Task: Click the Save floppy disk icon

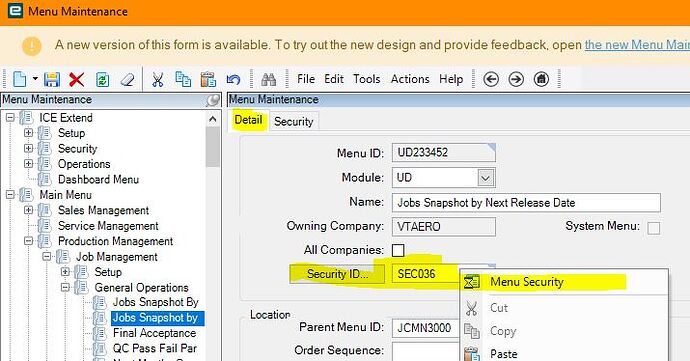Action: [x=52, y=80]
